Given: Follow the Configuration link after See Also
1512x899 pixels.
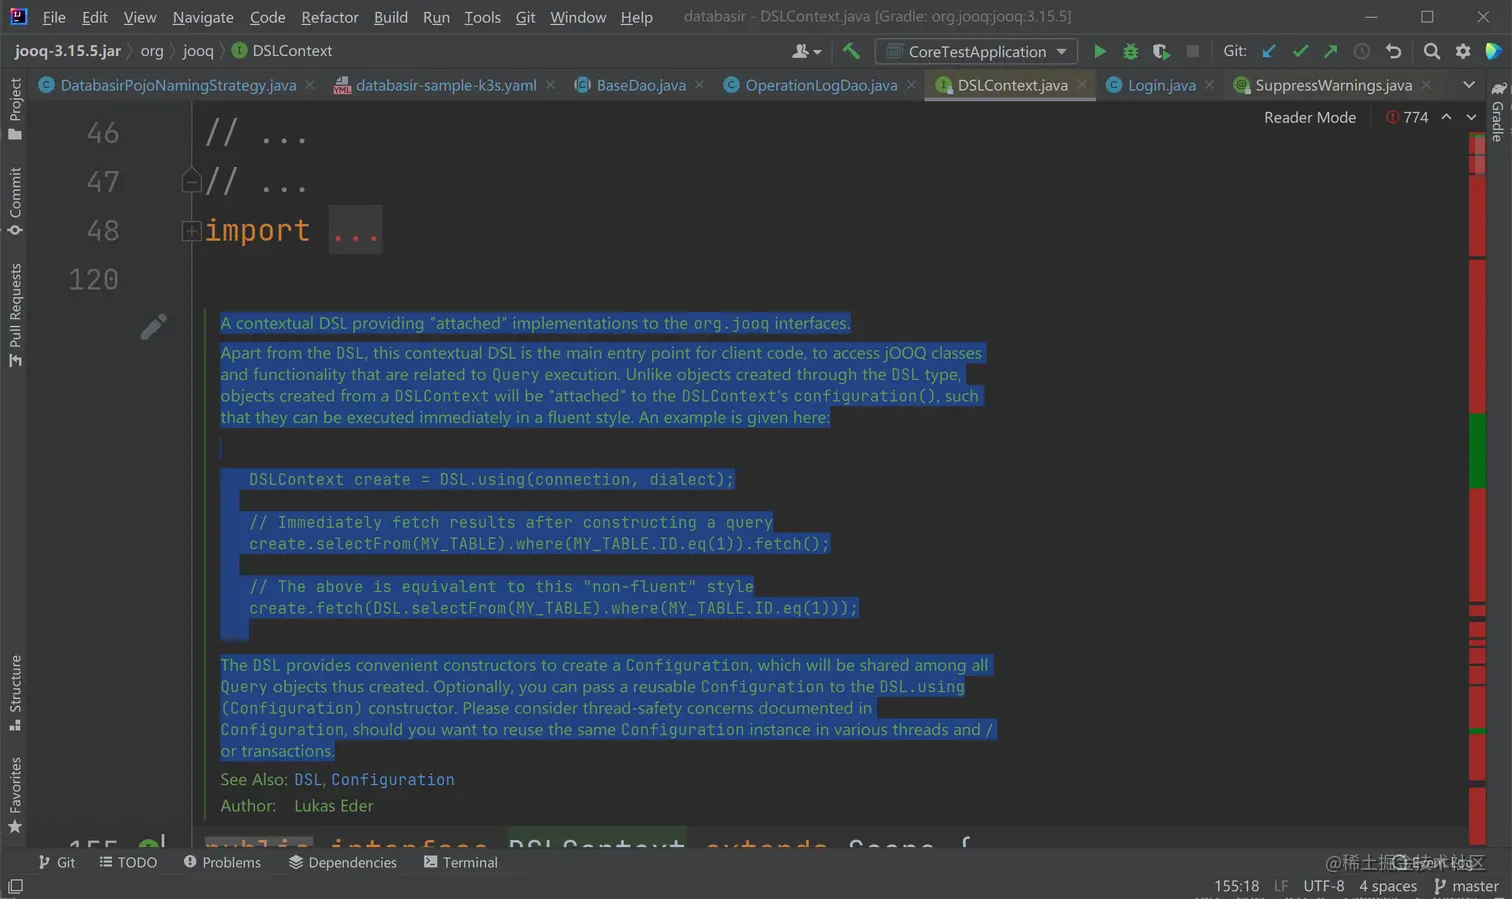Looking at the screenshot, I should pyautogui.click(x=393, y=779).
